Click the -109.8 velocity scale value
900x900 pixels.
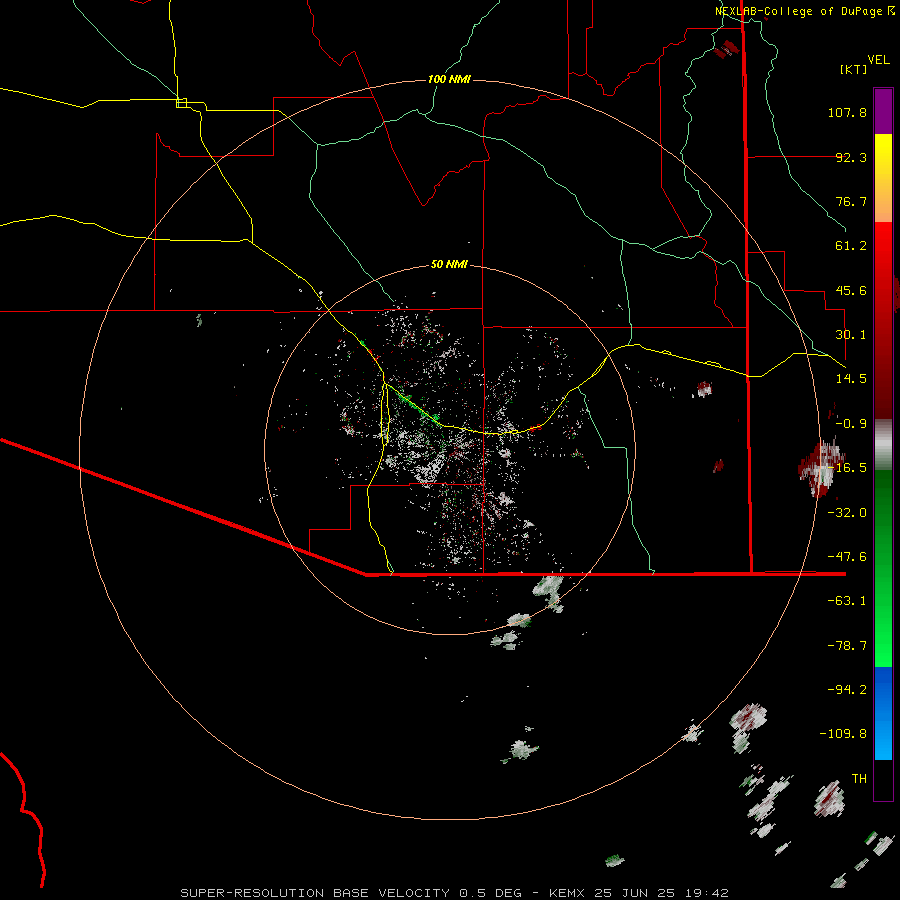[x=844, y=734]
